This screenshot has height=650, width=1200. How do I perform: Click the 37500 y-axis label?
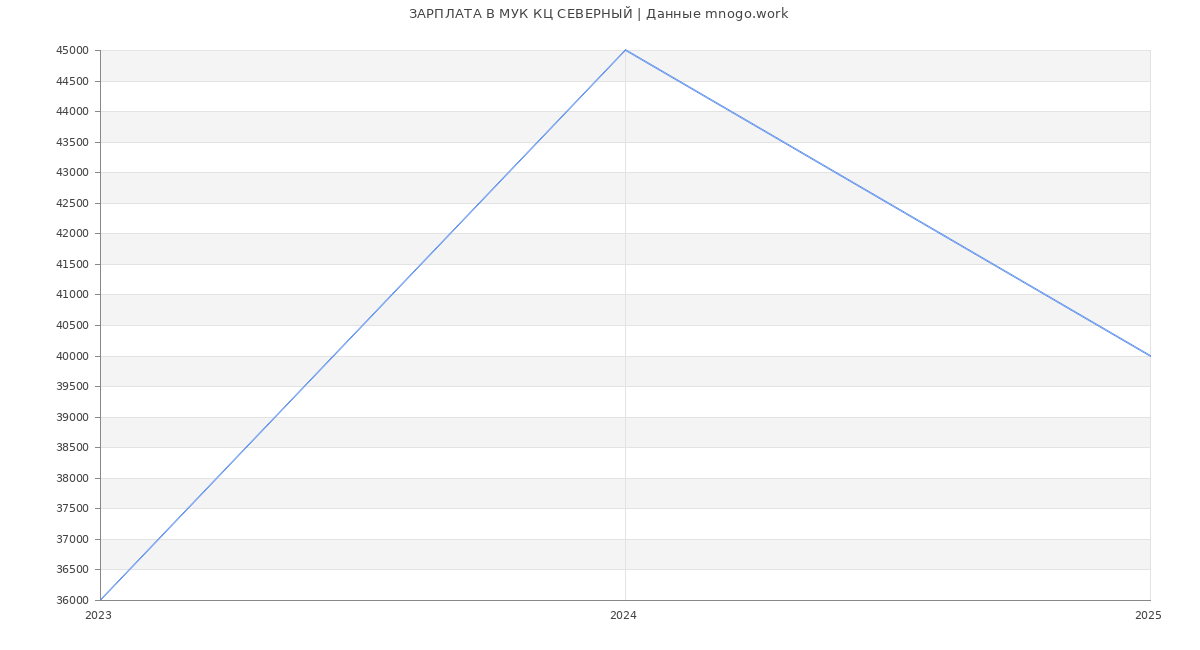[73, 508]
